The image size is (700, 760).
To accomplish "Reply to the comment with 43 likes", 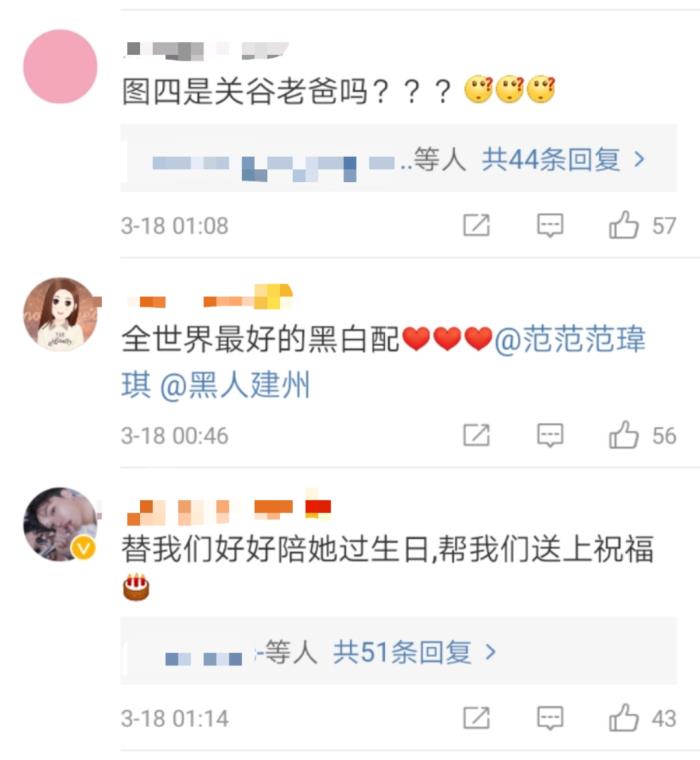I will click(x=550, y=718).
